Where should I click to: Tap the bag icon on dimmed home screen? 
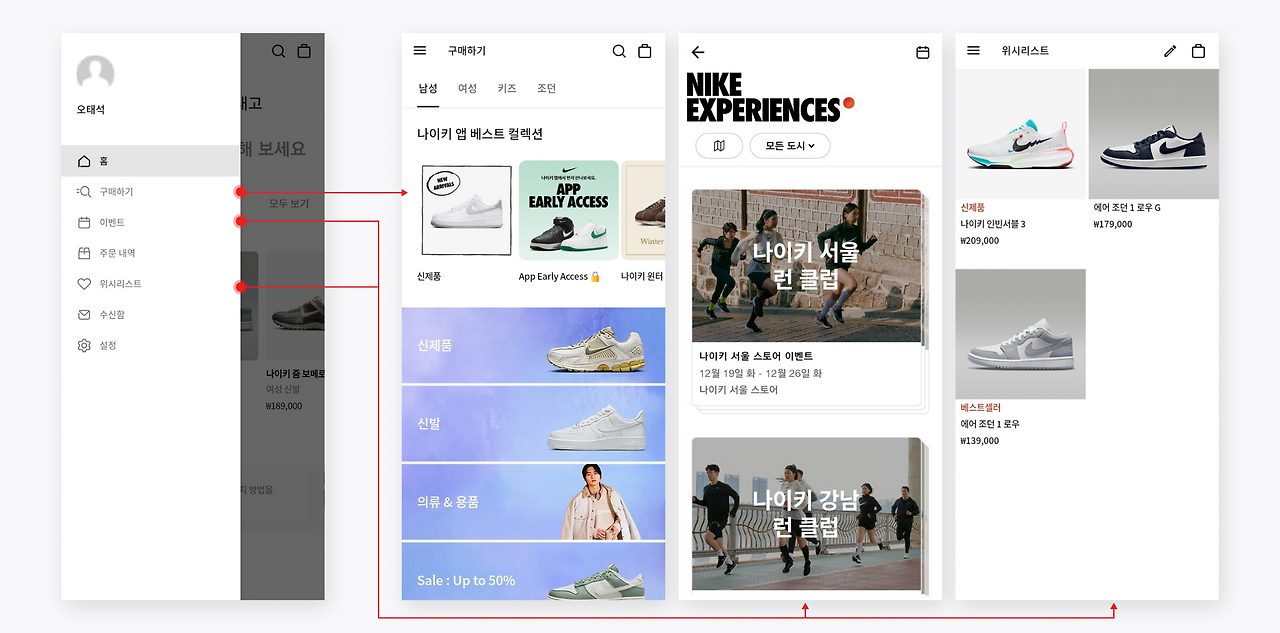coord(305,51)
